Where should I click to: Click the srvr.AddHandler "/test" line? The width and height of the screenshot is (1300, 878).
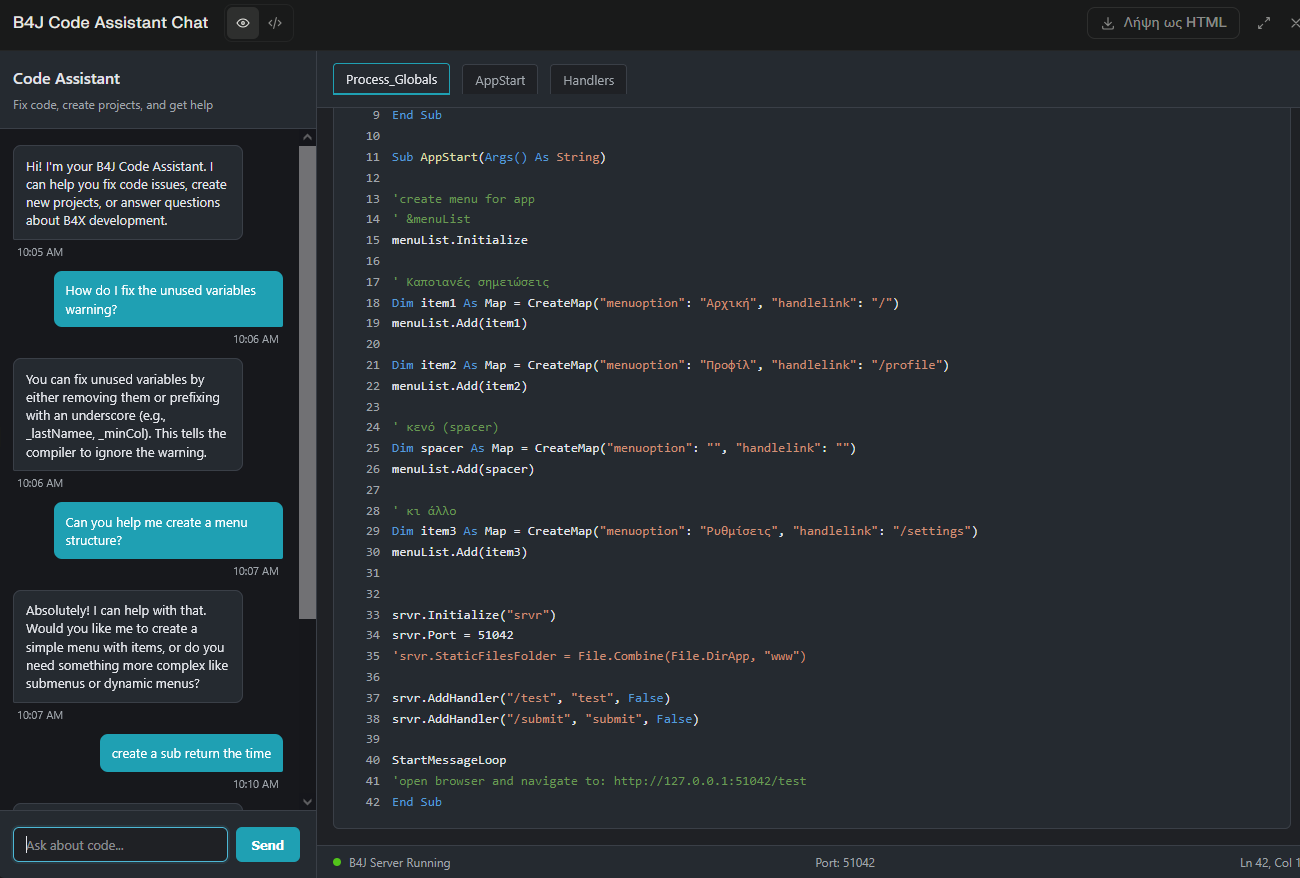click(531, 698)
